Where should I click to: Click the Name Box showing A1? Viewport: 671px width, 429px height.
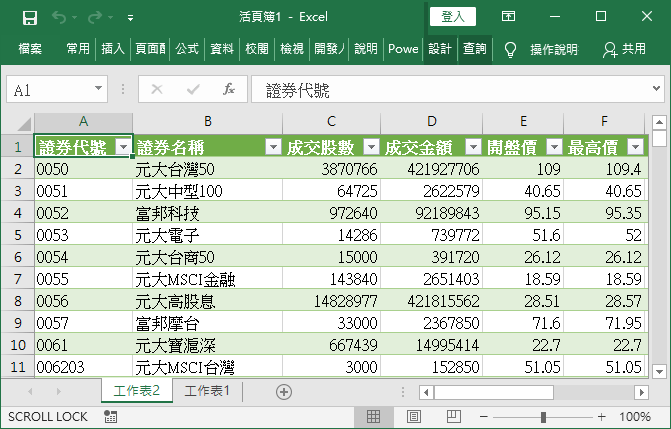[x=49, y=89]
